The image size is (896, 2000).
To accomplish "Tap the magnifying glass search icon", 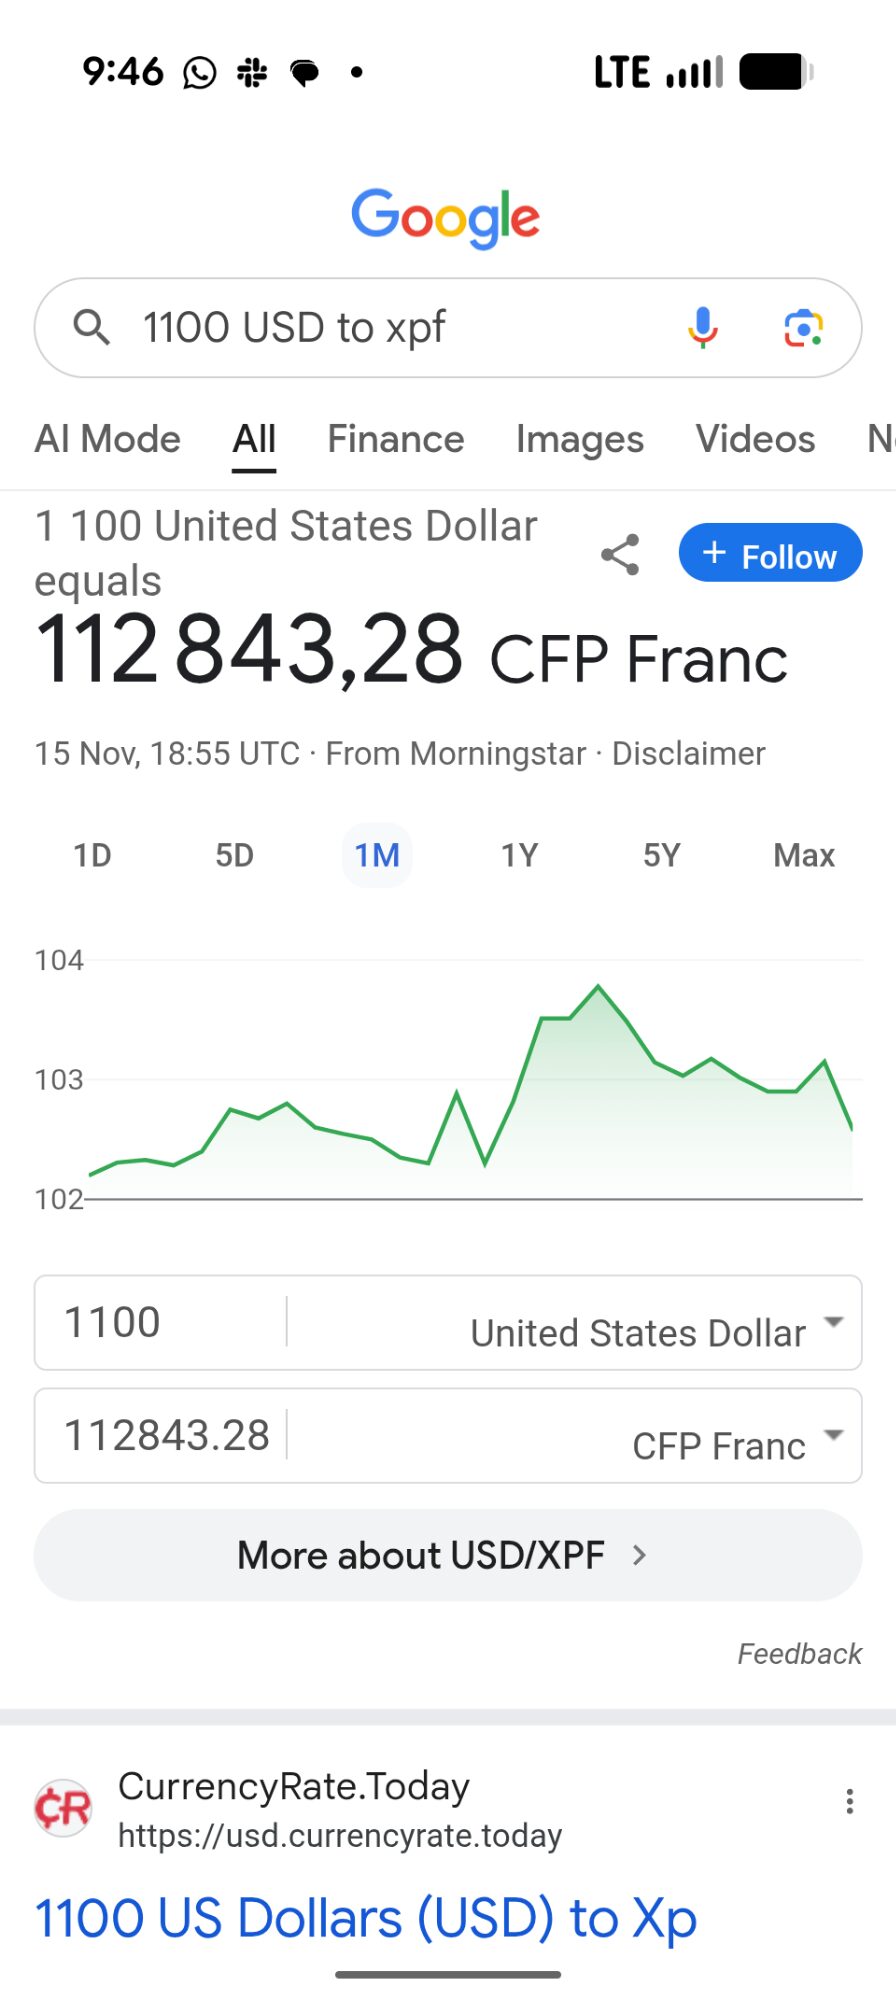I will (x=91, y=327).
